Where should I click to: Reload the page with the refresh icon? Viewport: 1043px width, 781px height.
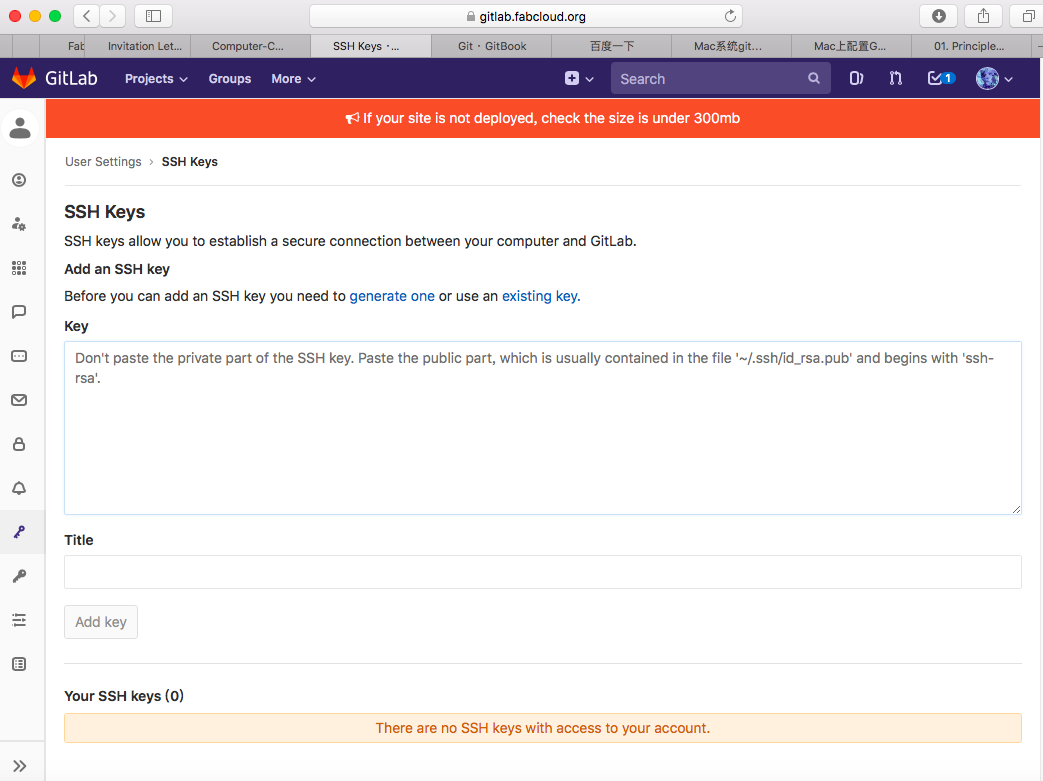click(730, 16)
